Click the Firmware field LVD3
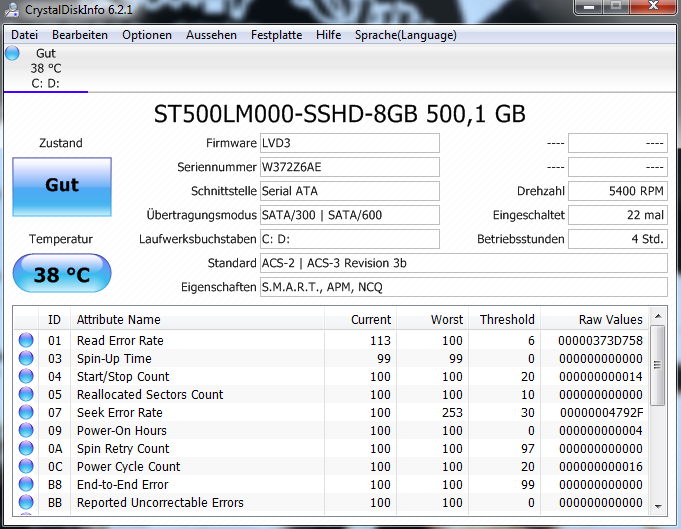This screenshot has width=681, height=529. pos(350,143)
